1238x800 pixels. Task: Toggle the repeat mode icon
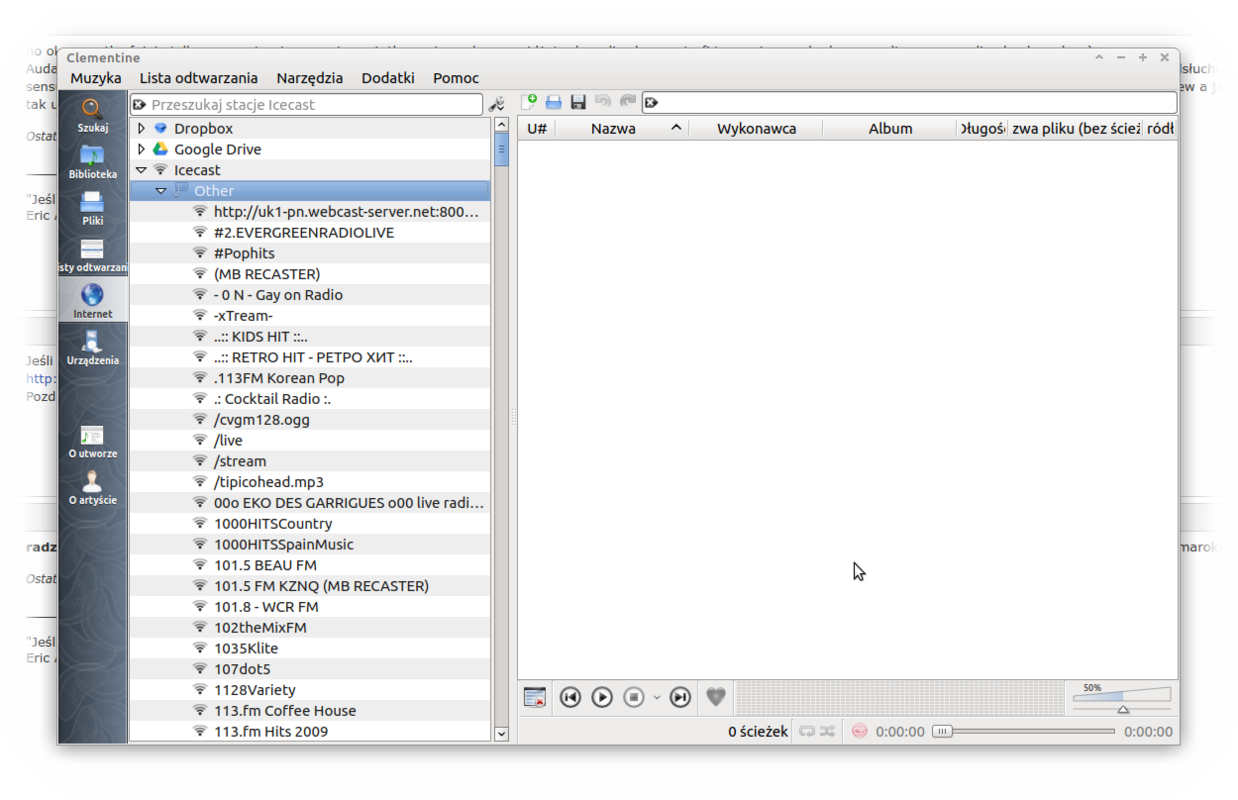[x=807, y=731]
